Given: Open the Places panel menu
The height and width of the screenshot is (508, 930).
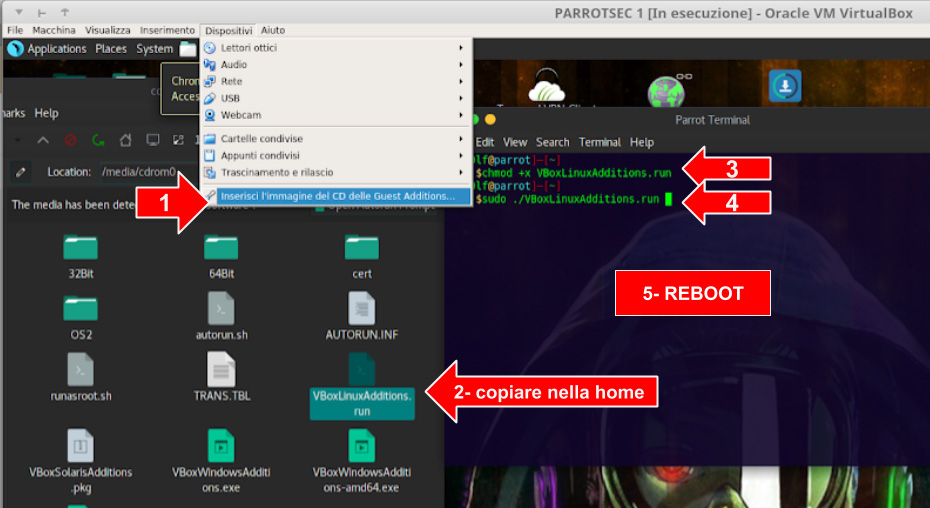Looking at the screenshot, I should [111, 49].
